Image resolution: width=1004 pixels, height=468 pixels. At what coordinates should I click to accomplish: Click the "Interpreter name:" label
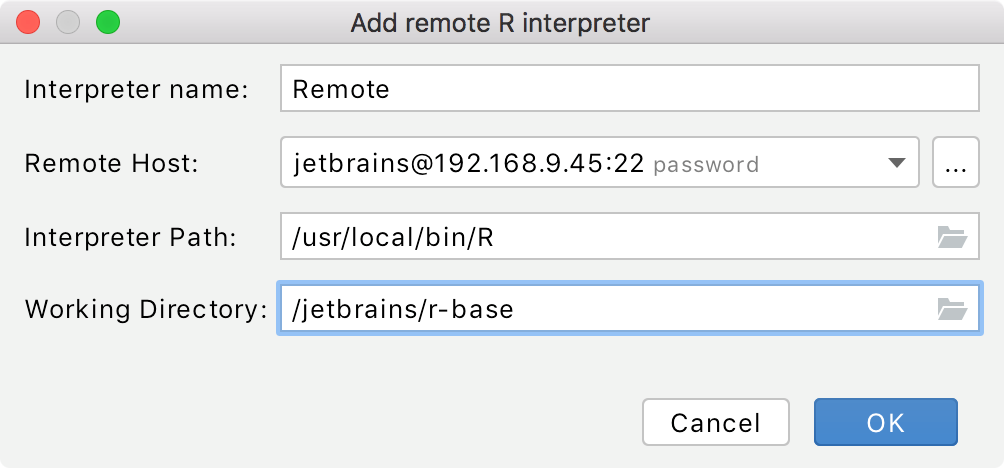tap(136, 89)
